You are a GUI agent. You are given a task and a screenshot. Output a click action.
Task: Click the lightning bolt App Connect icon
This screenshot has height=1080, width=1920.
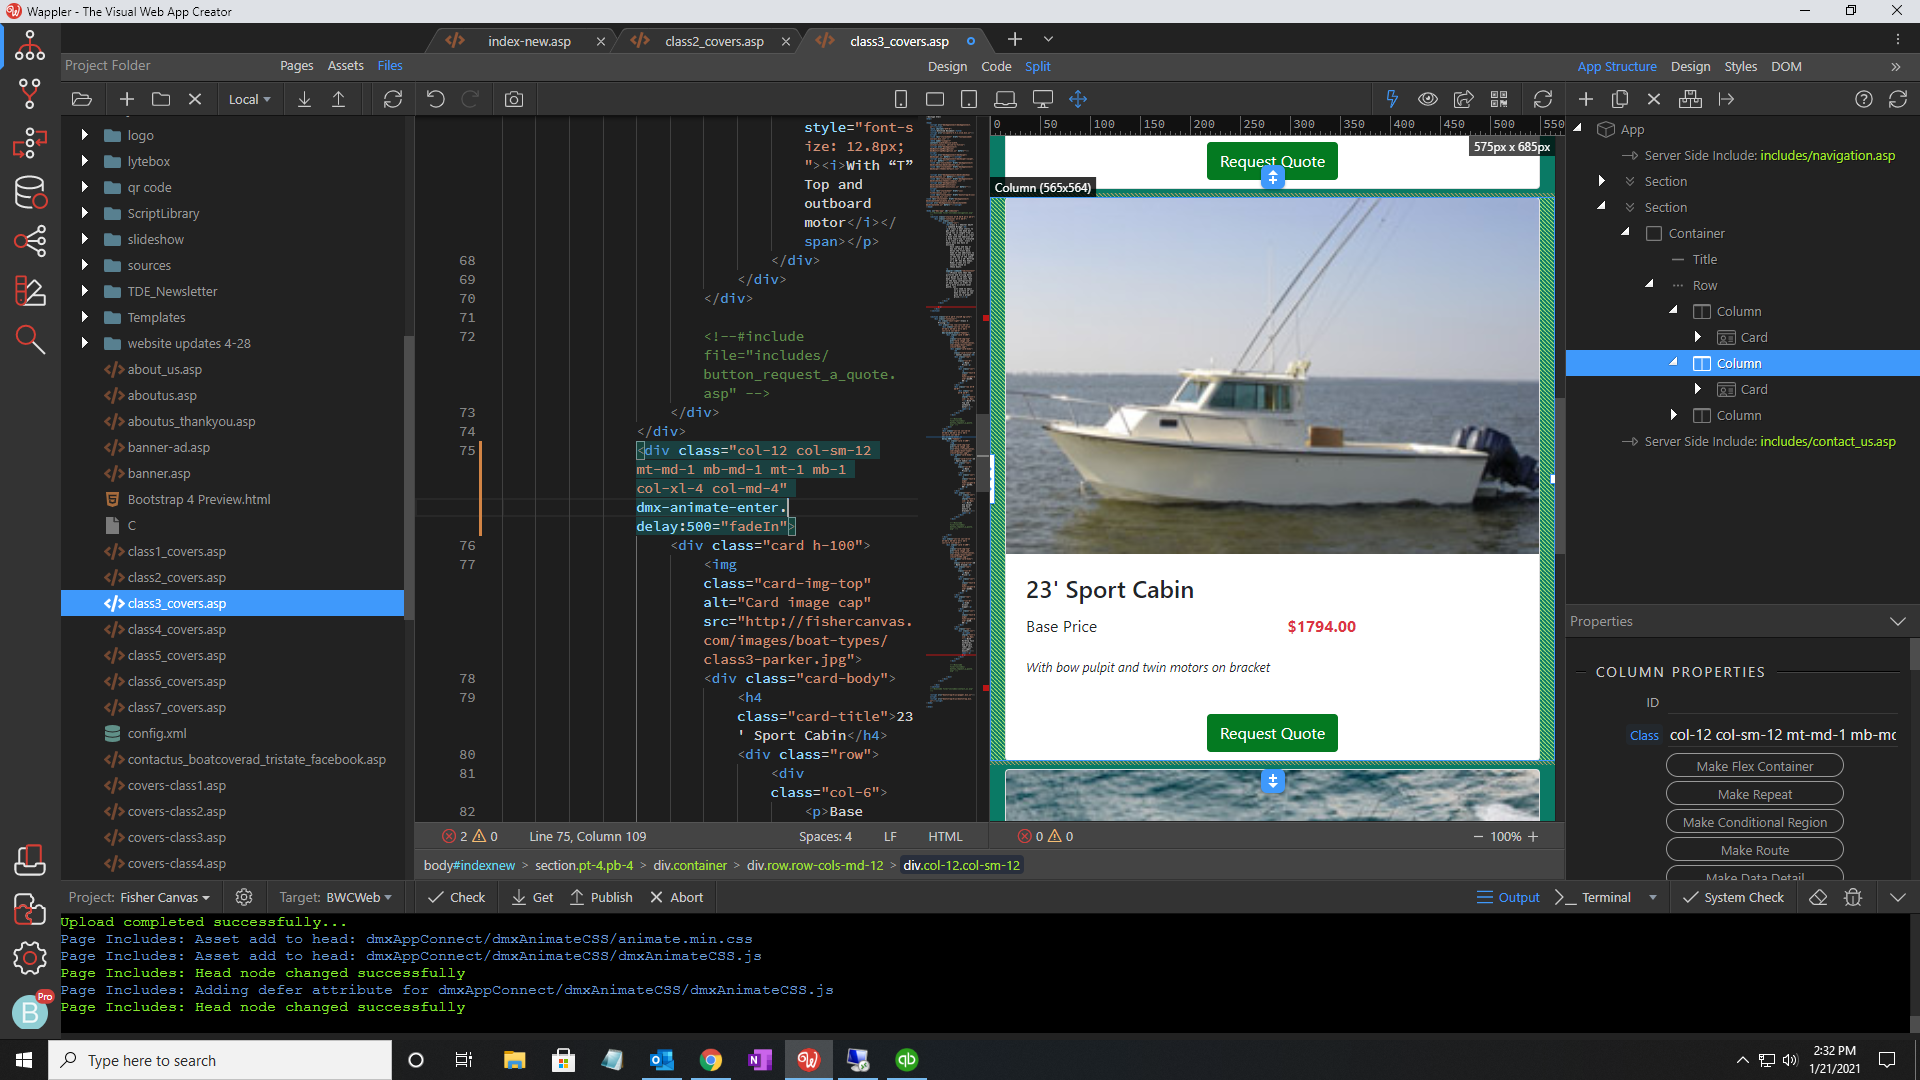(x=1392, y=99)
